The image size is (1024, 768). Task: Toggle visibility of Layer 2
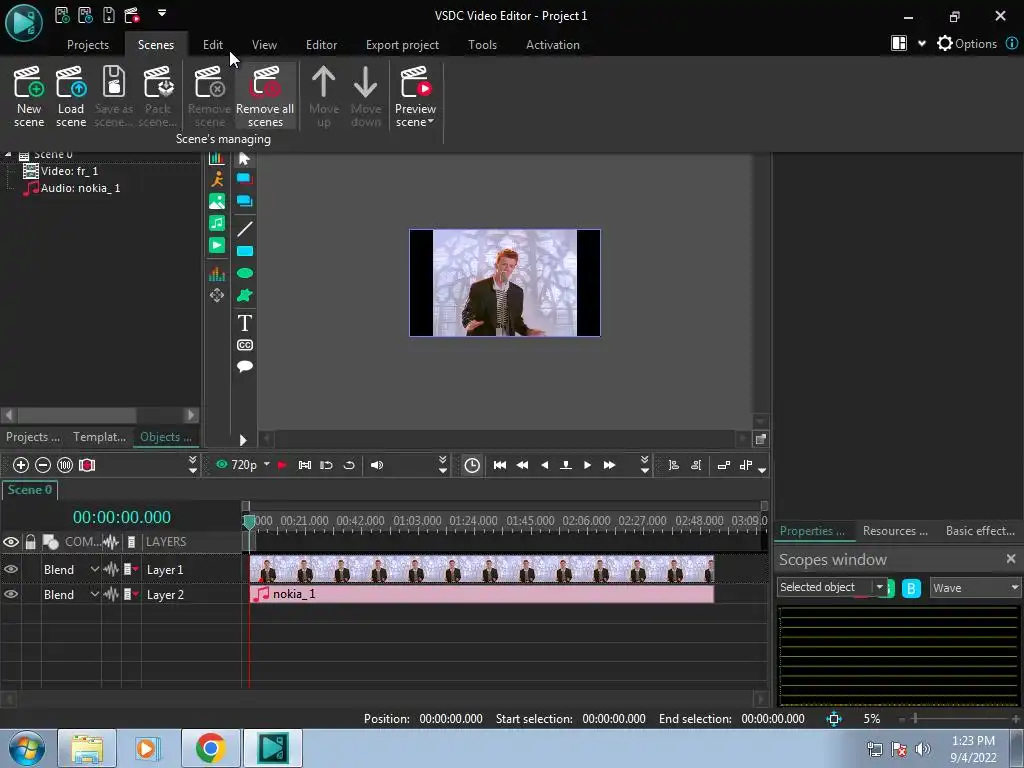11,594
